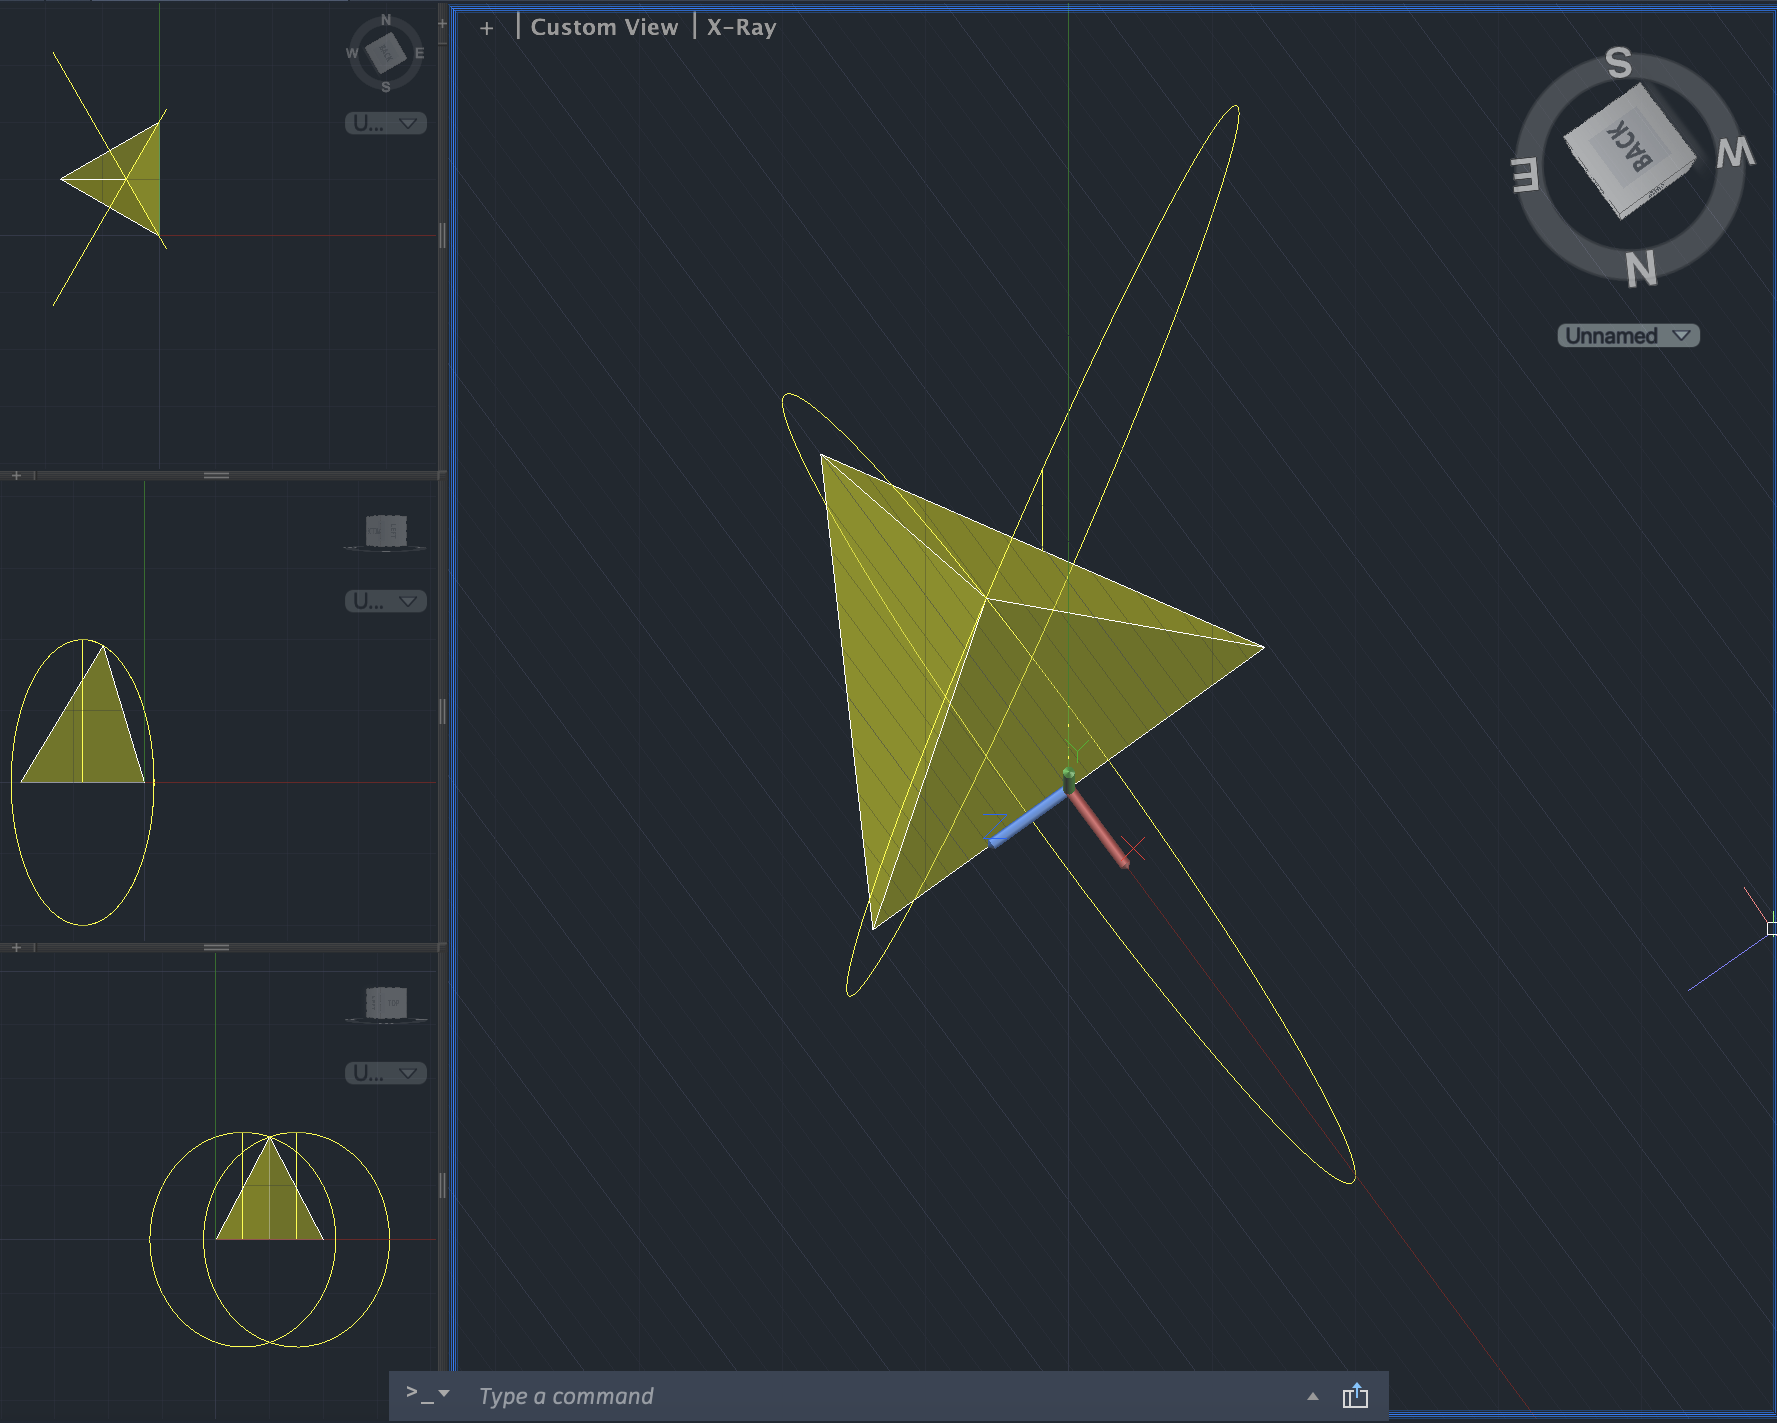Image resolution: width=1777 pixels, height=1423 pixels.
Task: Open the Custom View menu
Action: [604, 27]
